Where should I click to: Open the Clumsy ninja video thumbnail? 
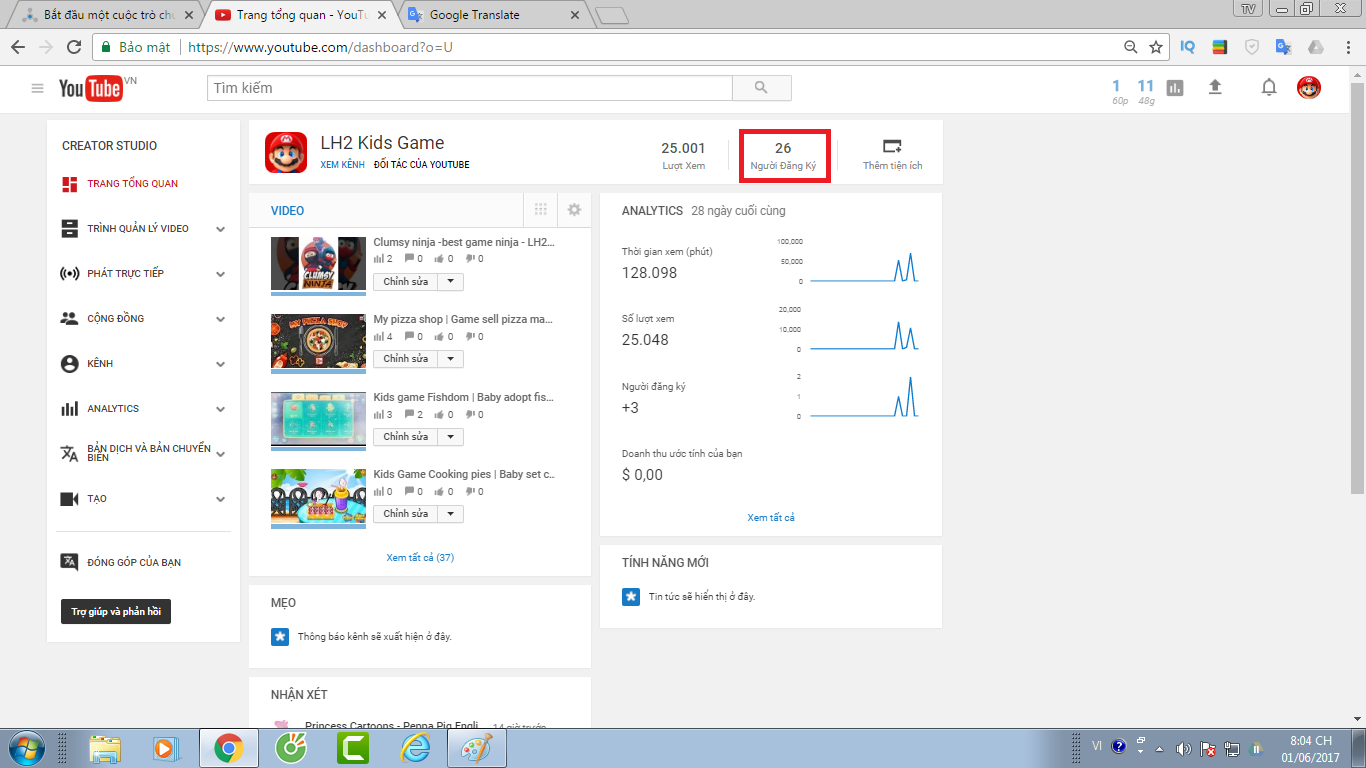click(318, 266)
